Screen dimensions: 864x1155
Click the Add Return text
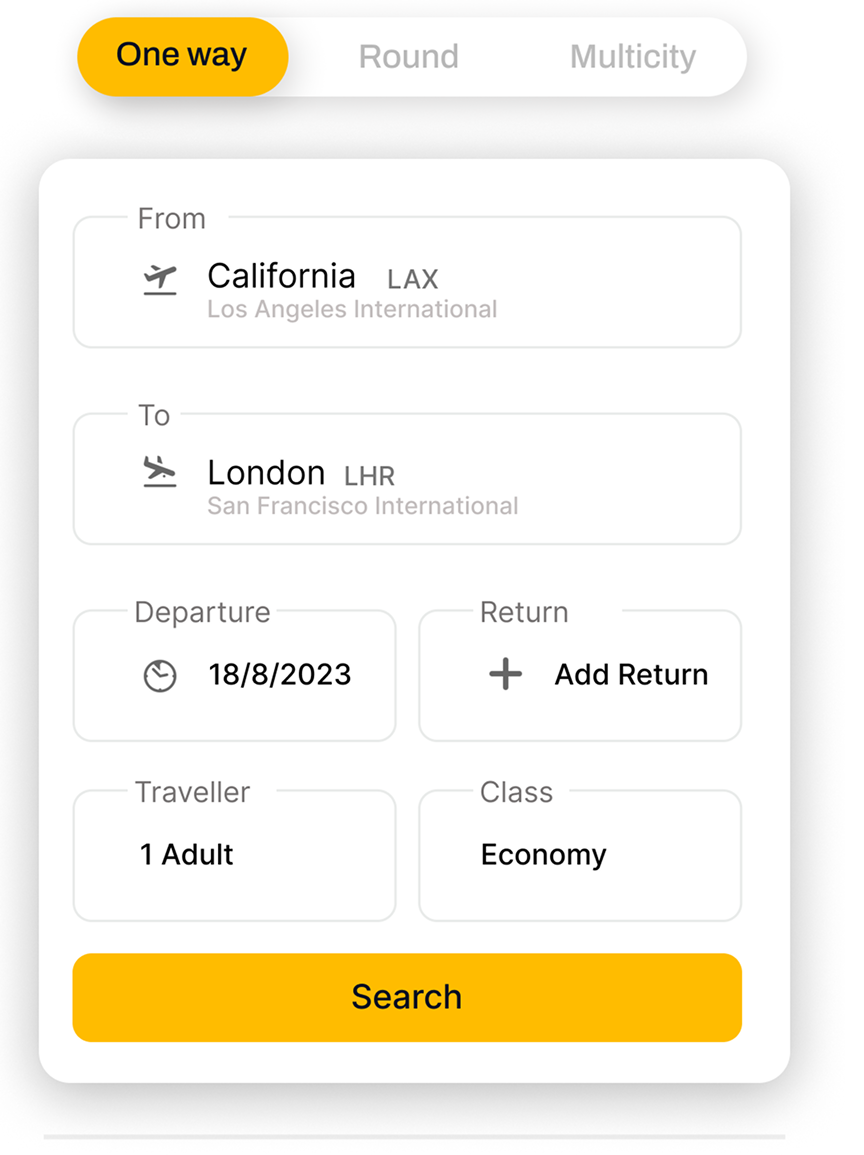(631, 675)
